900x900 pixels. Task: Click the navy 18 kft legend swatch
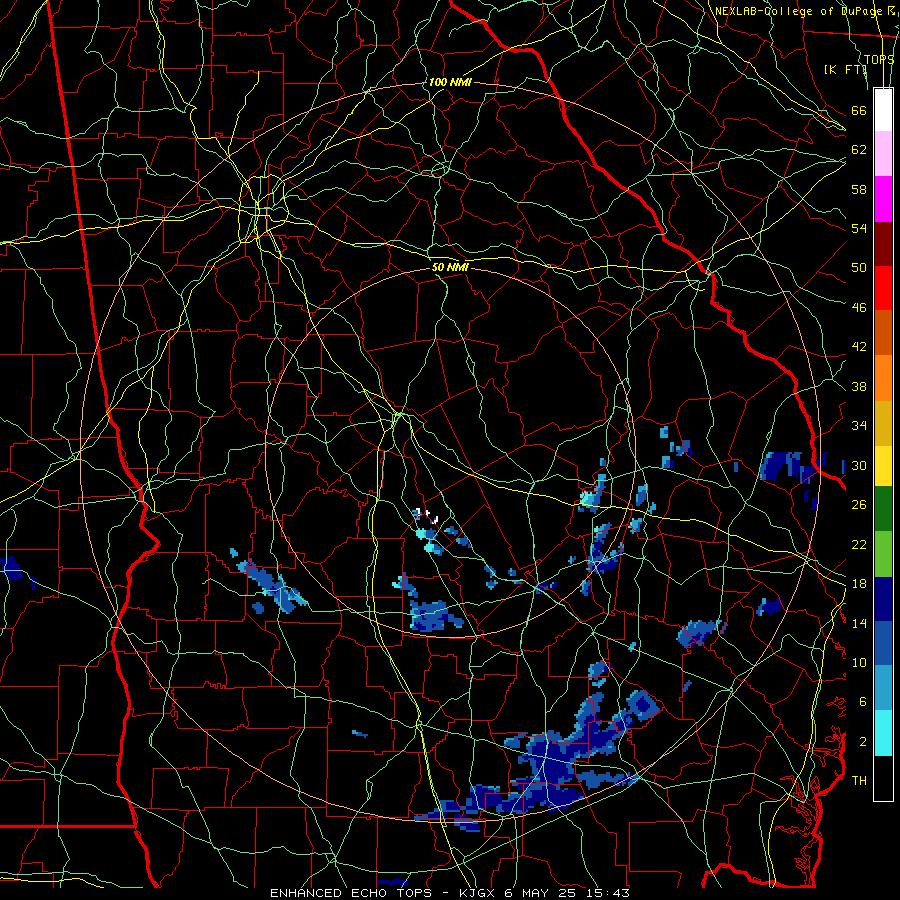[883, 599]
